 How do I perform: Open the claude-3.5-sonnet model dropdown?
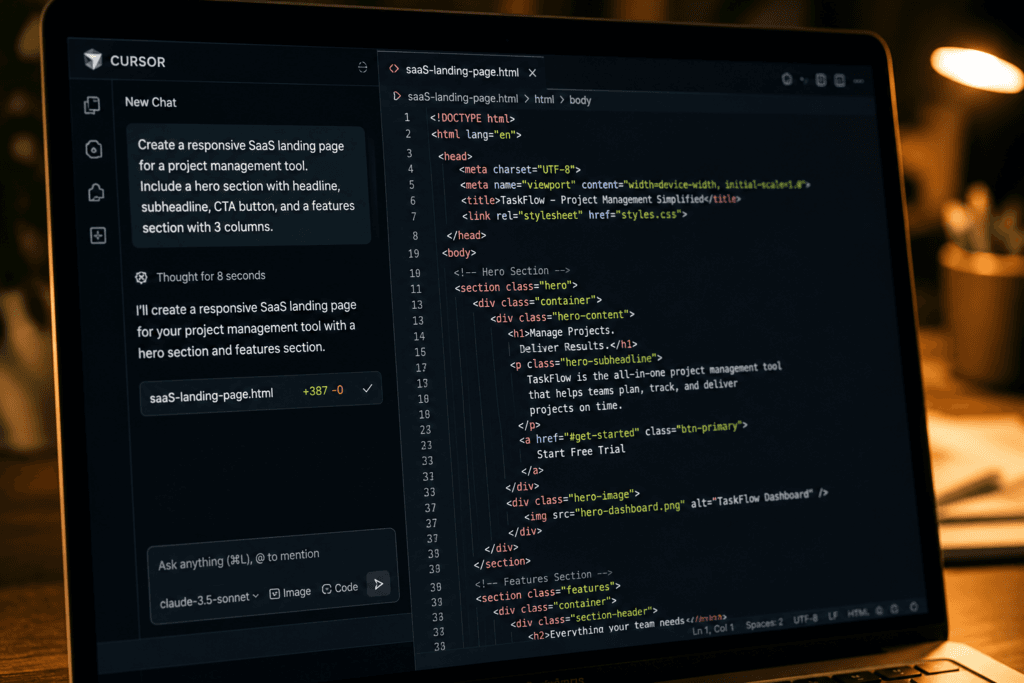click(x=209, y=599)
